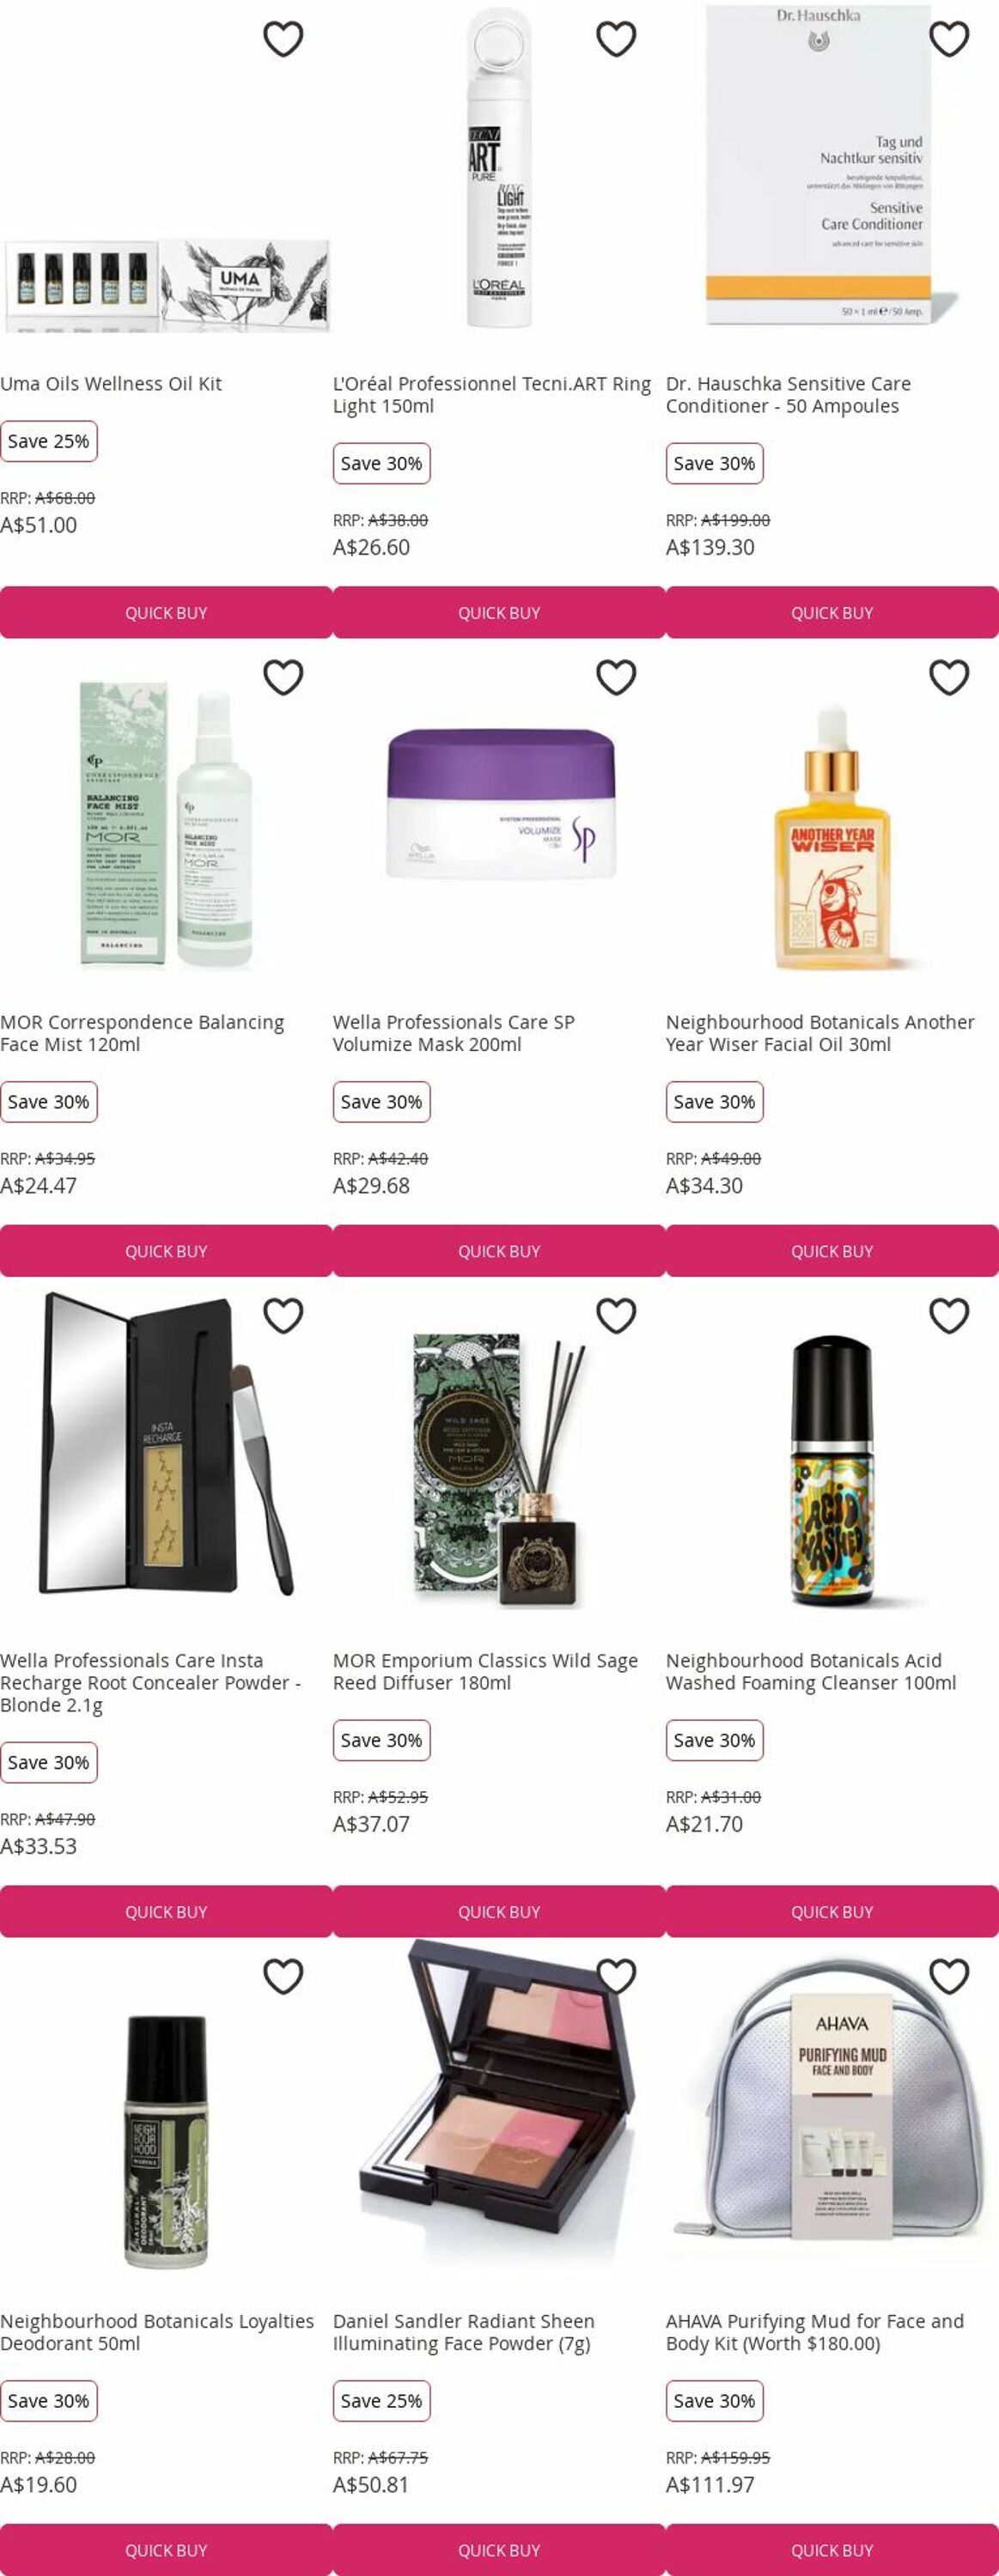
Task: Favorite the Acid Washed Foaming Cleanser
Action: pos(949,1315)
